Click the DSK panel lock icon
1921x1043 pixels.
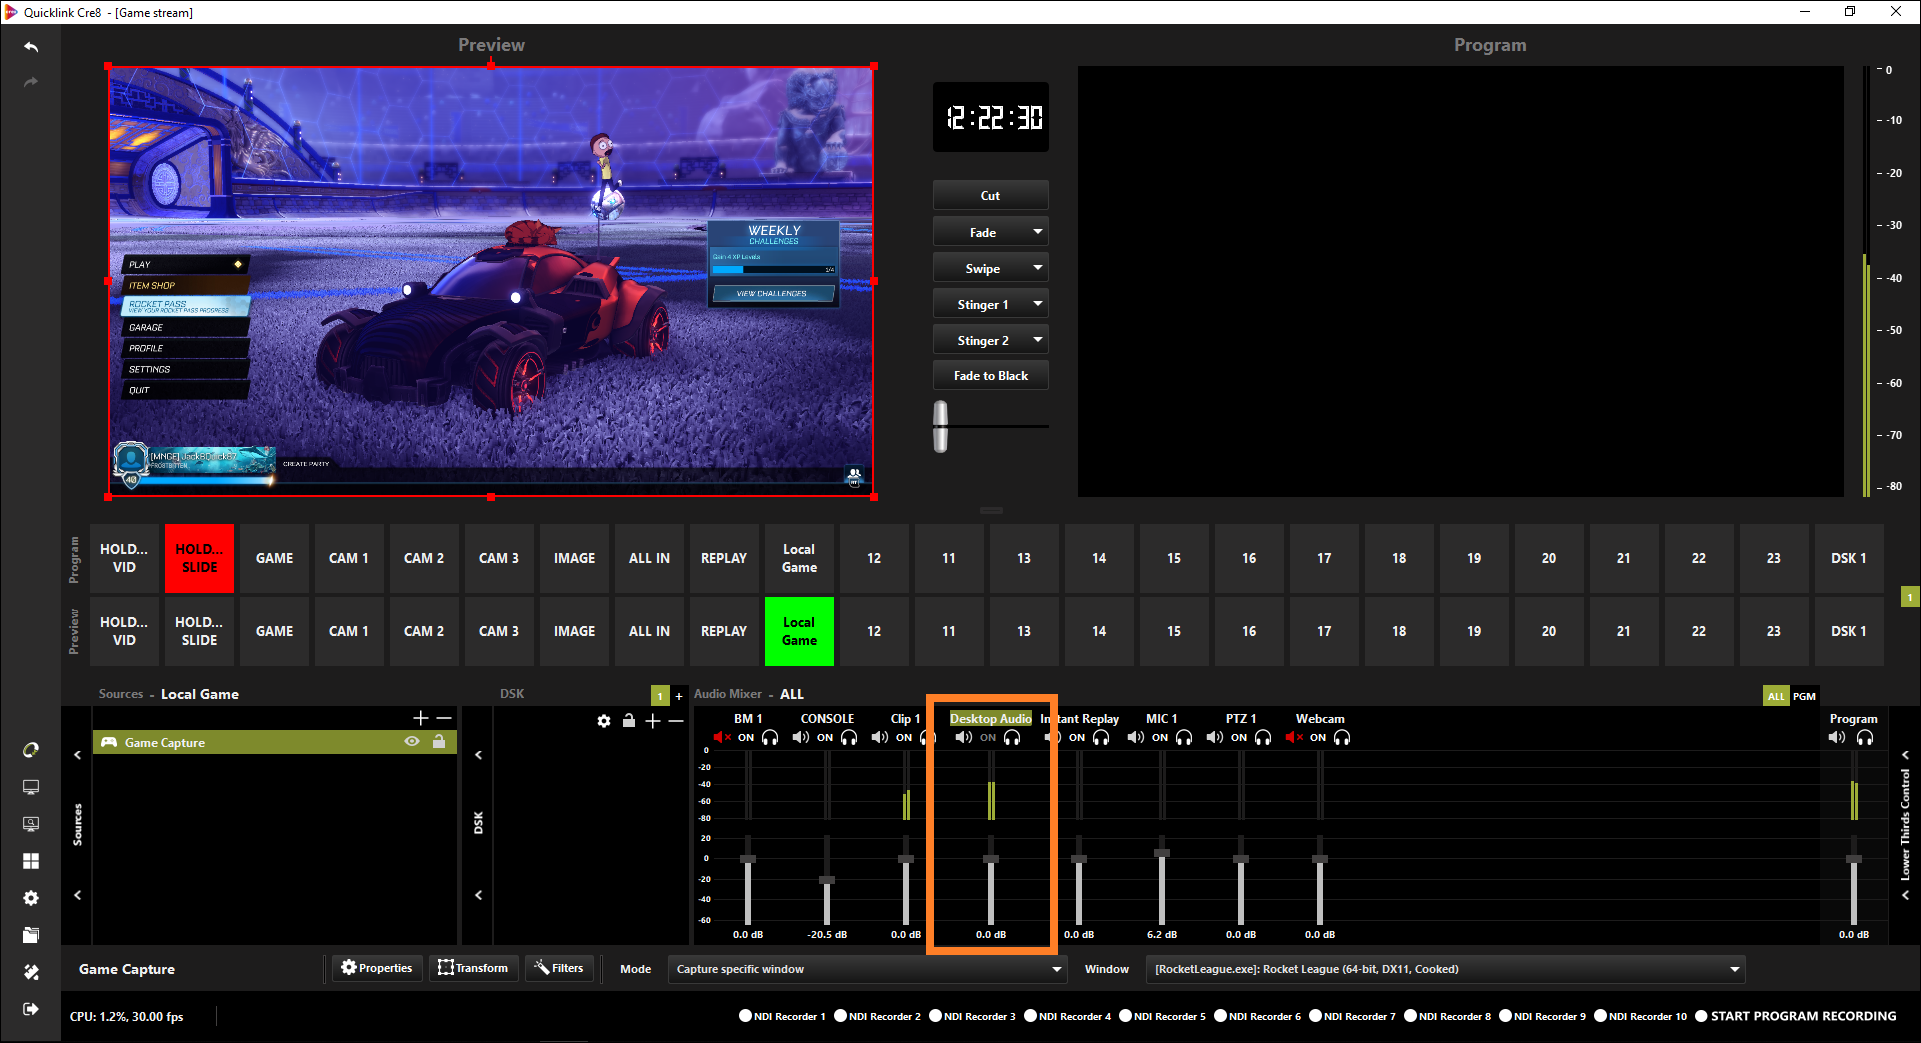629,720
